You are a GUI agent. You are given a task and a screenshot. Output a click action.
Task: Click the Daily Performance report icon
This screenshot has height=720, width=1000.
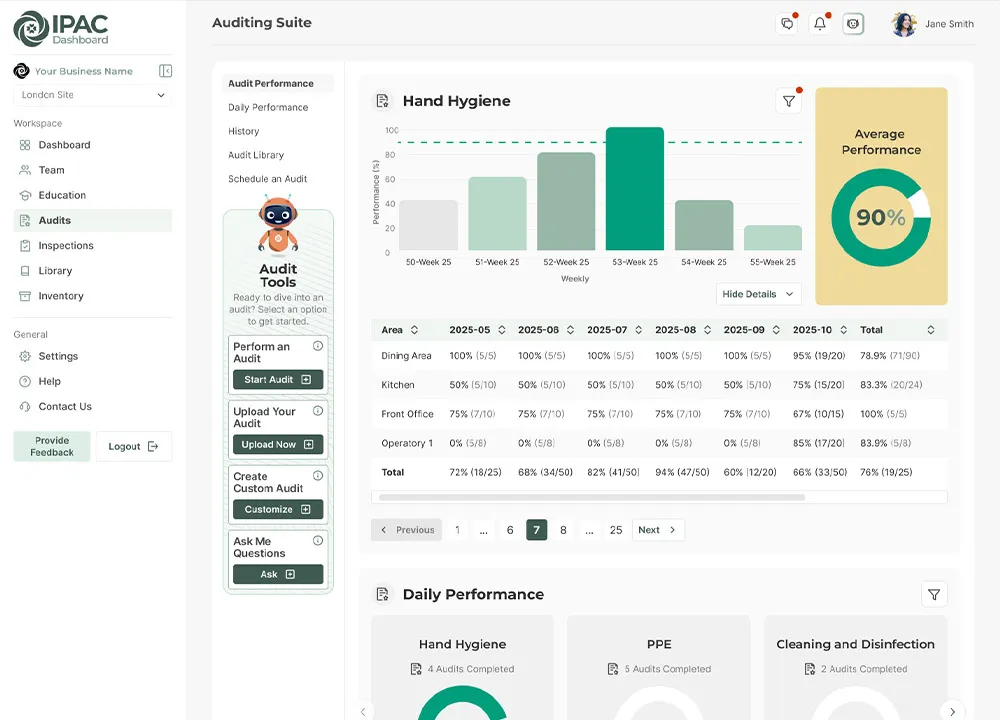[x=383, y=594]
